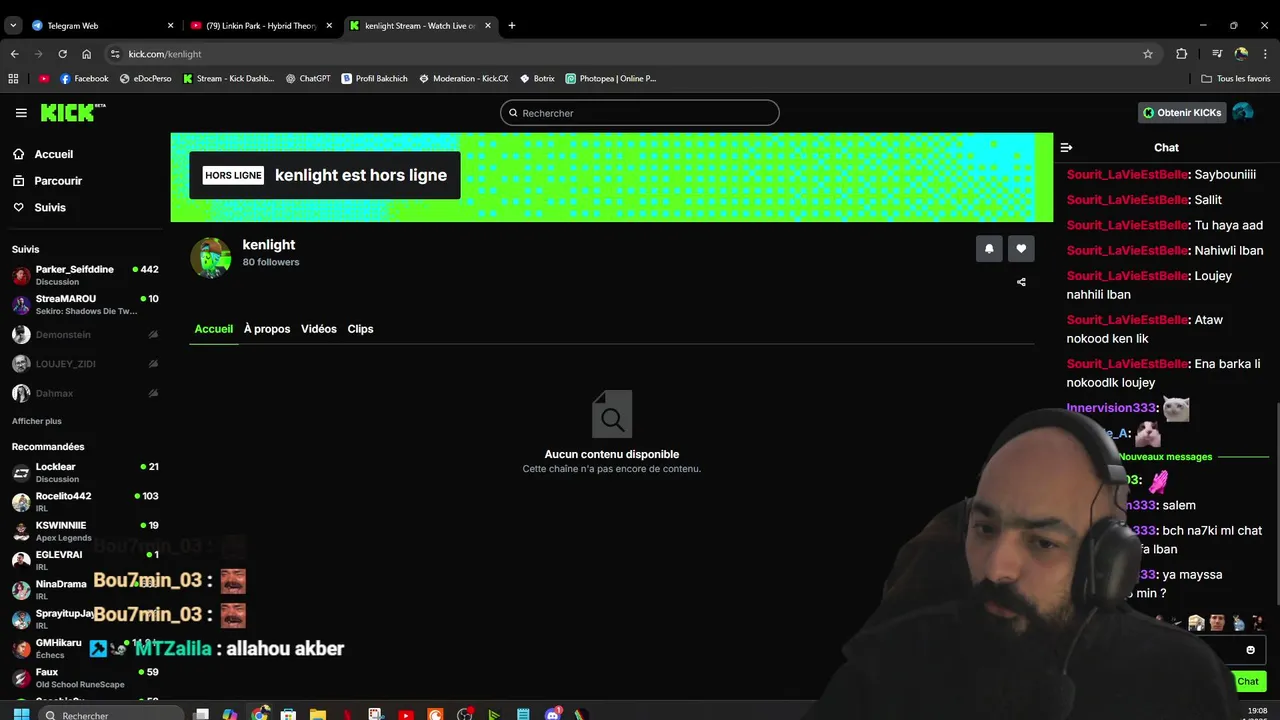Bookmark this page with star icon
Screen dimensions: 1280x720
coord(1148,54)
